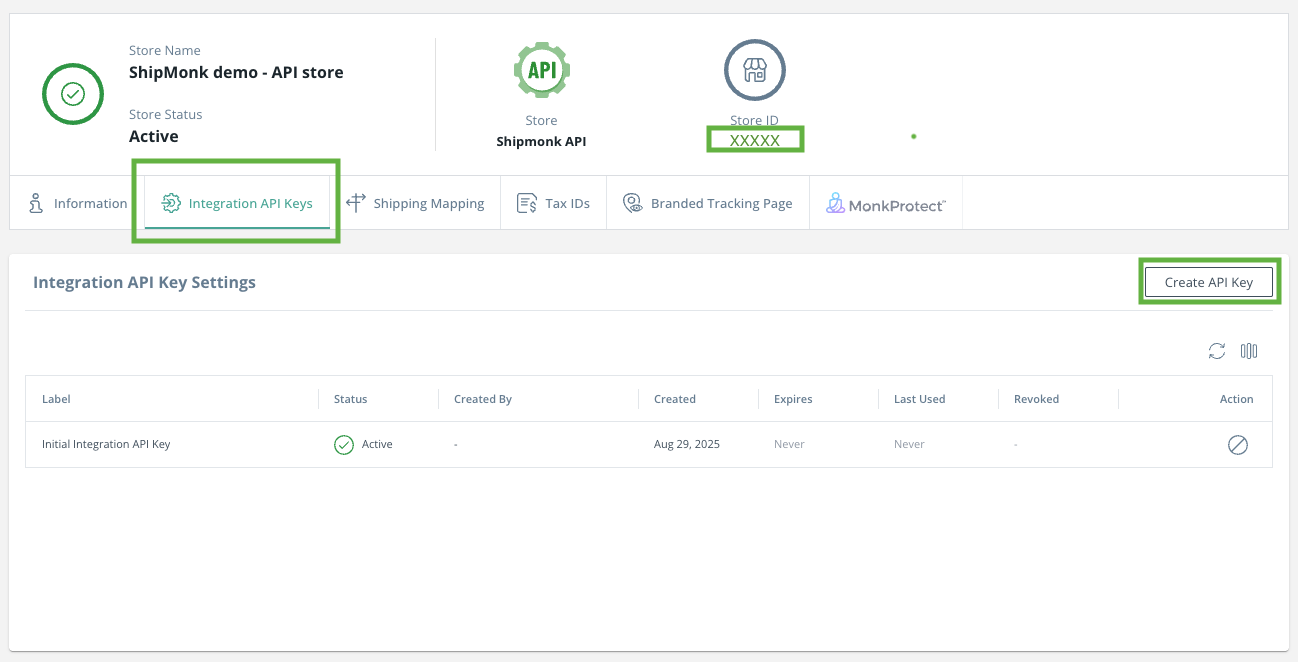Click the Active status check icon in row
The image size is (1298, 662).
[x=344, y=444]
